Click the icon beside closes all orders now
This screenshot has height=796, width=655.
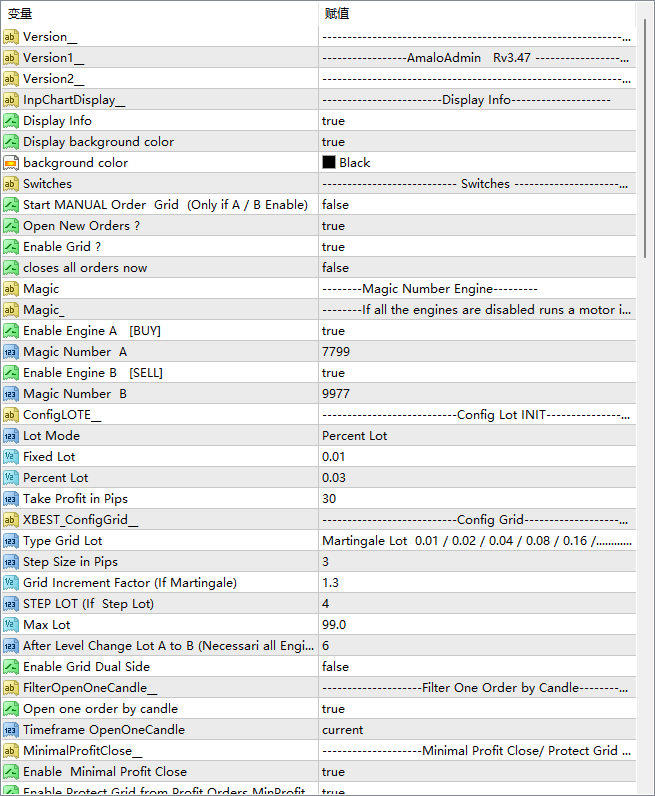11,268
